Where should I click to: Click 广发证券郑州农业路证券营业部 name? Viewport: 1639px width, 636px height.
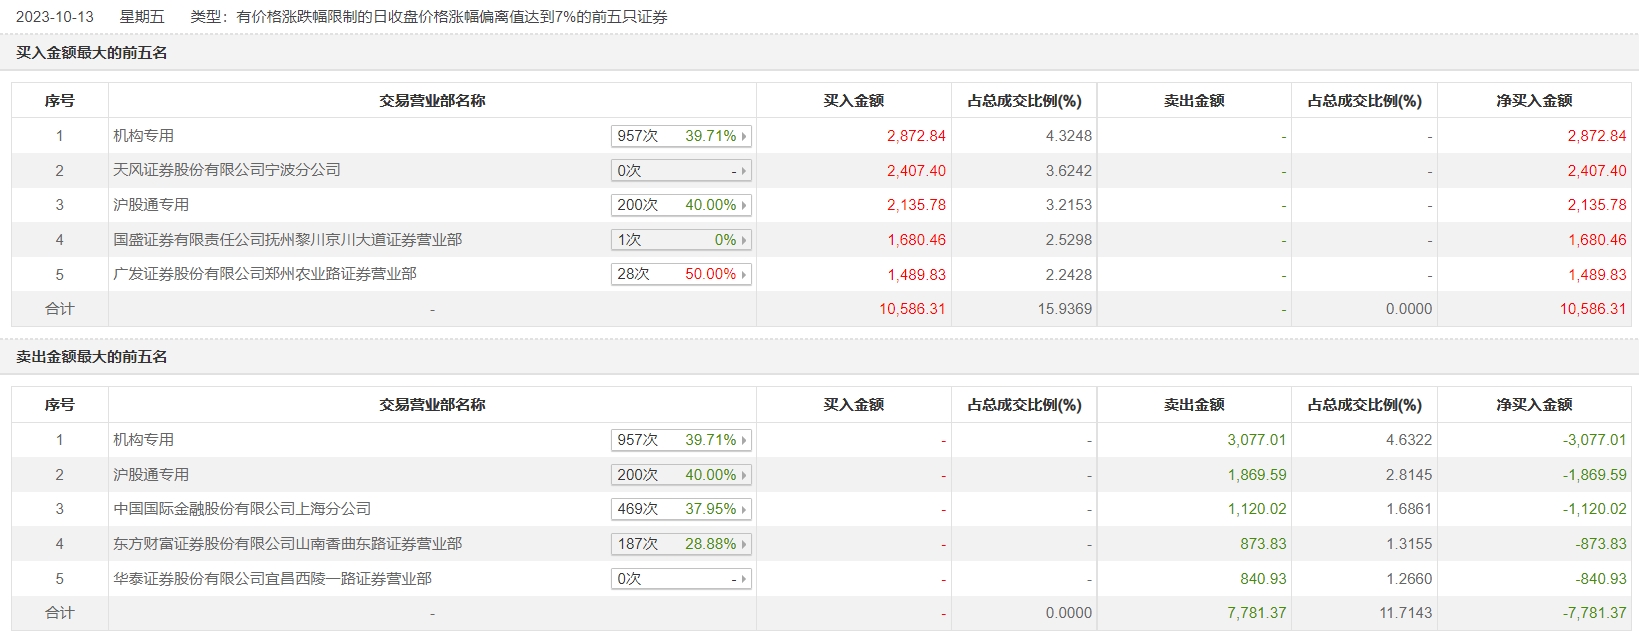pos(264,274)
